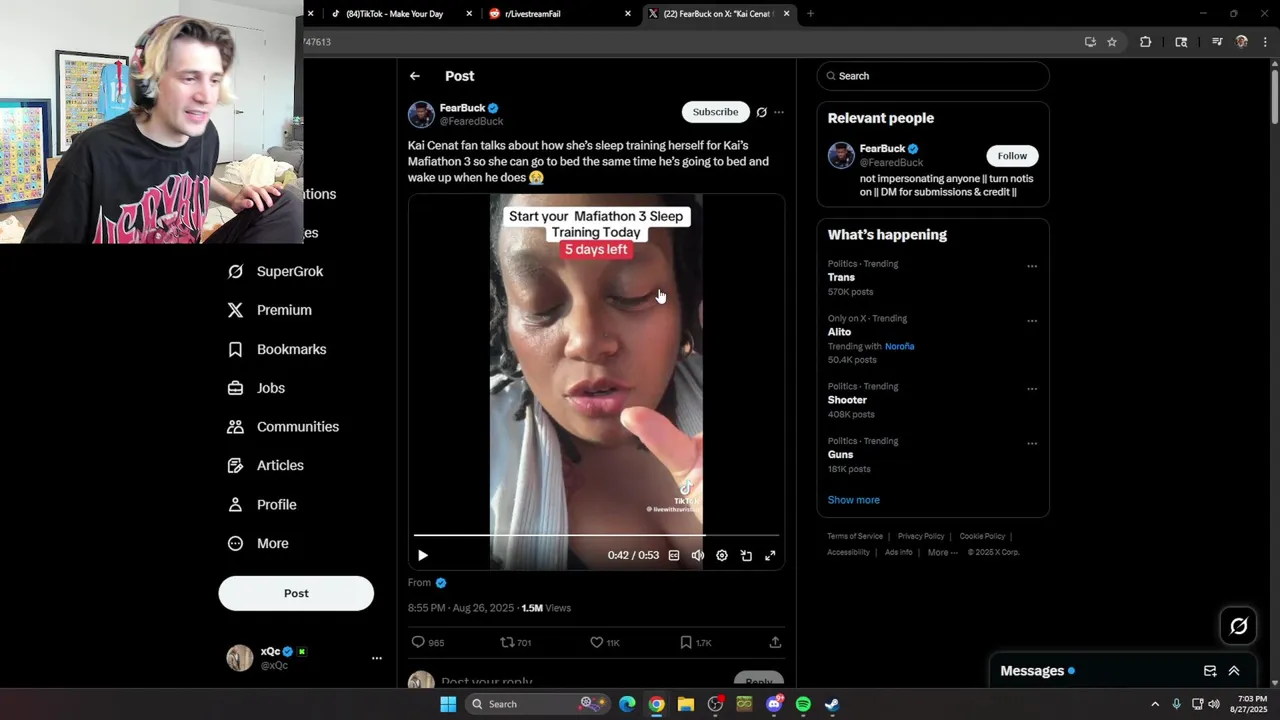
Task: Open Discord from taskbar
Action: coord(774,704)
